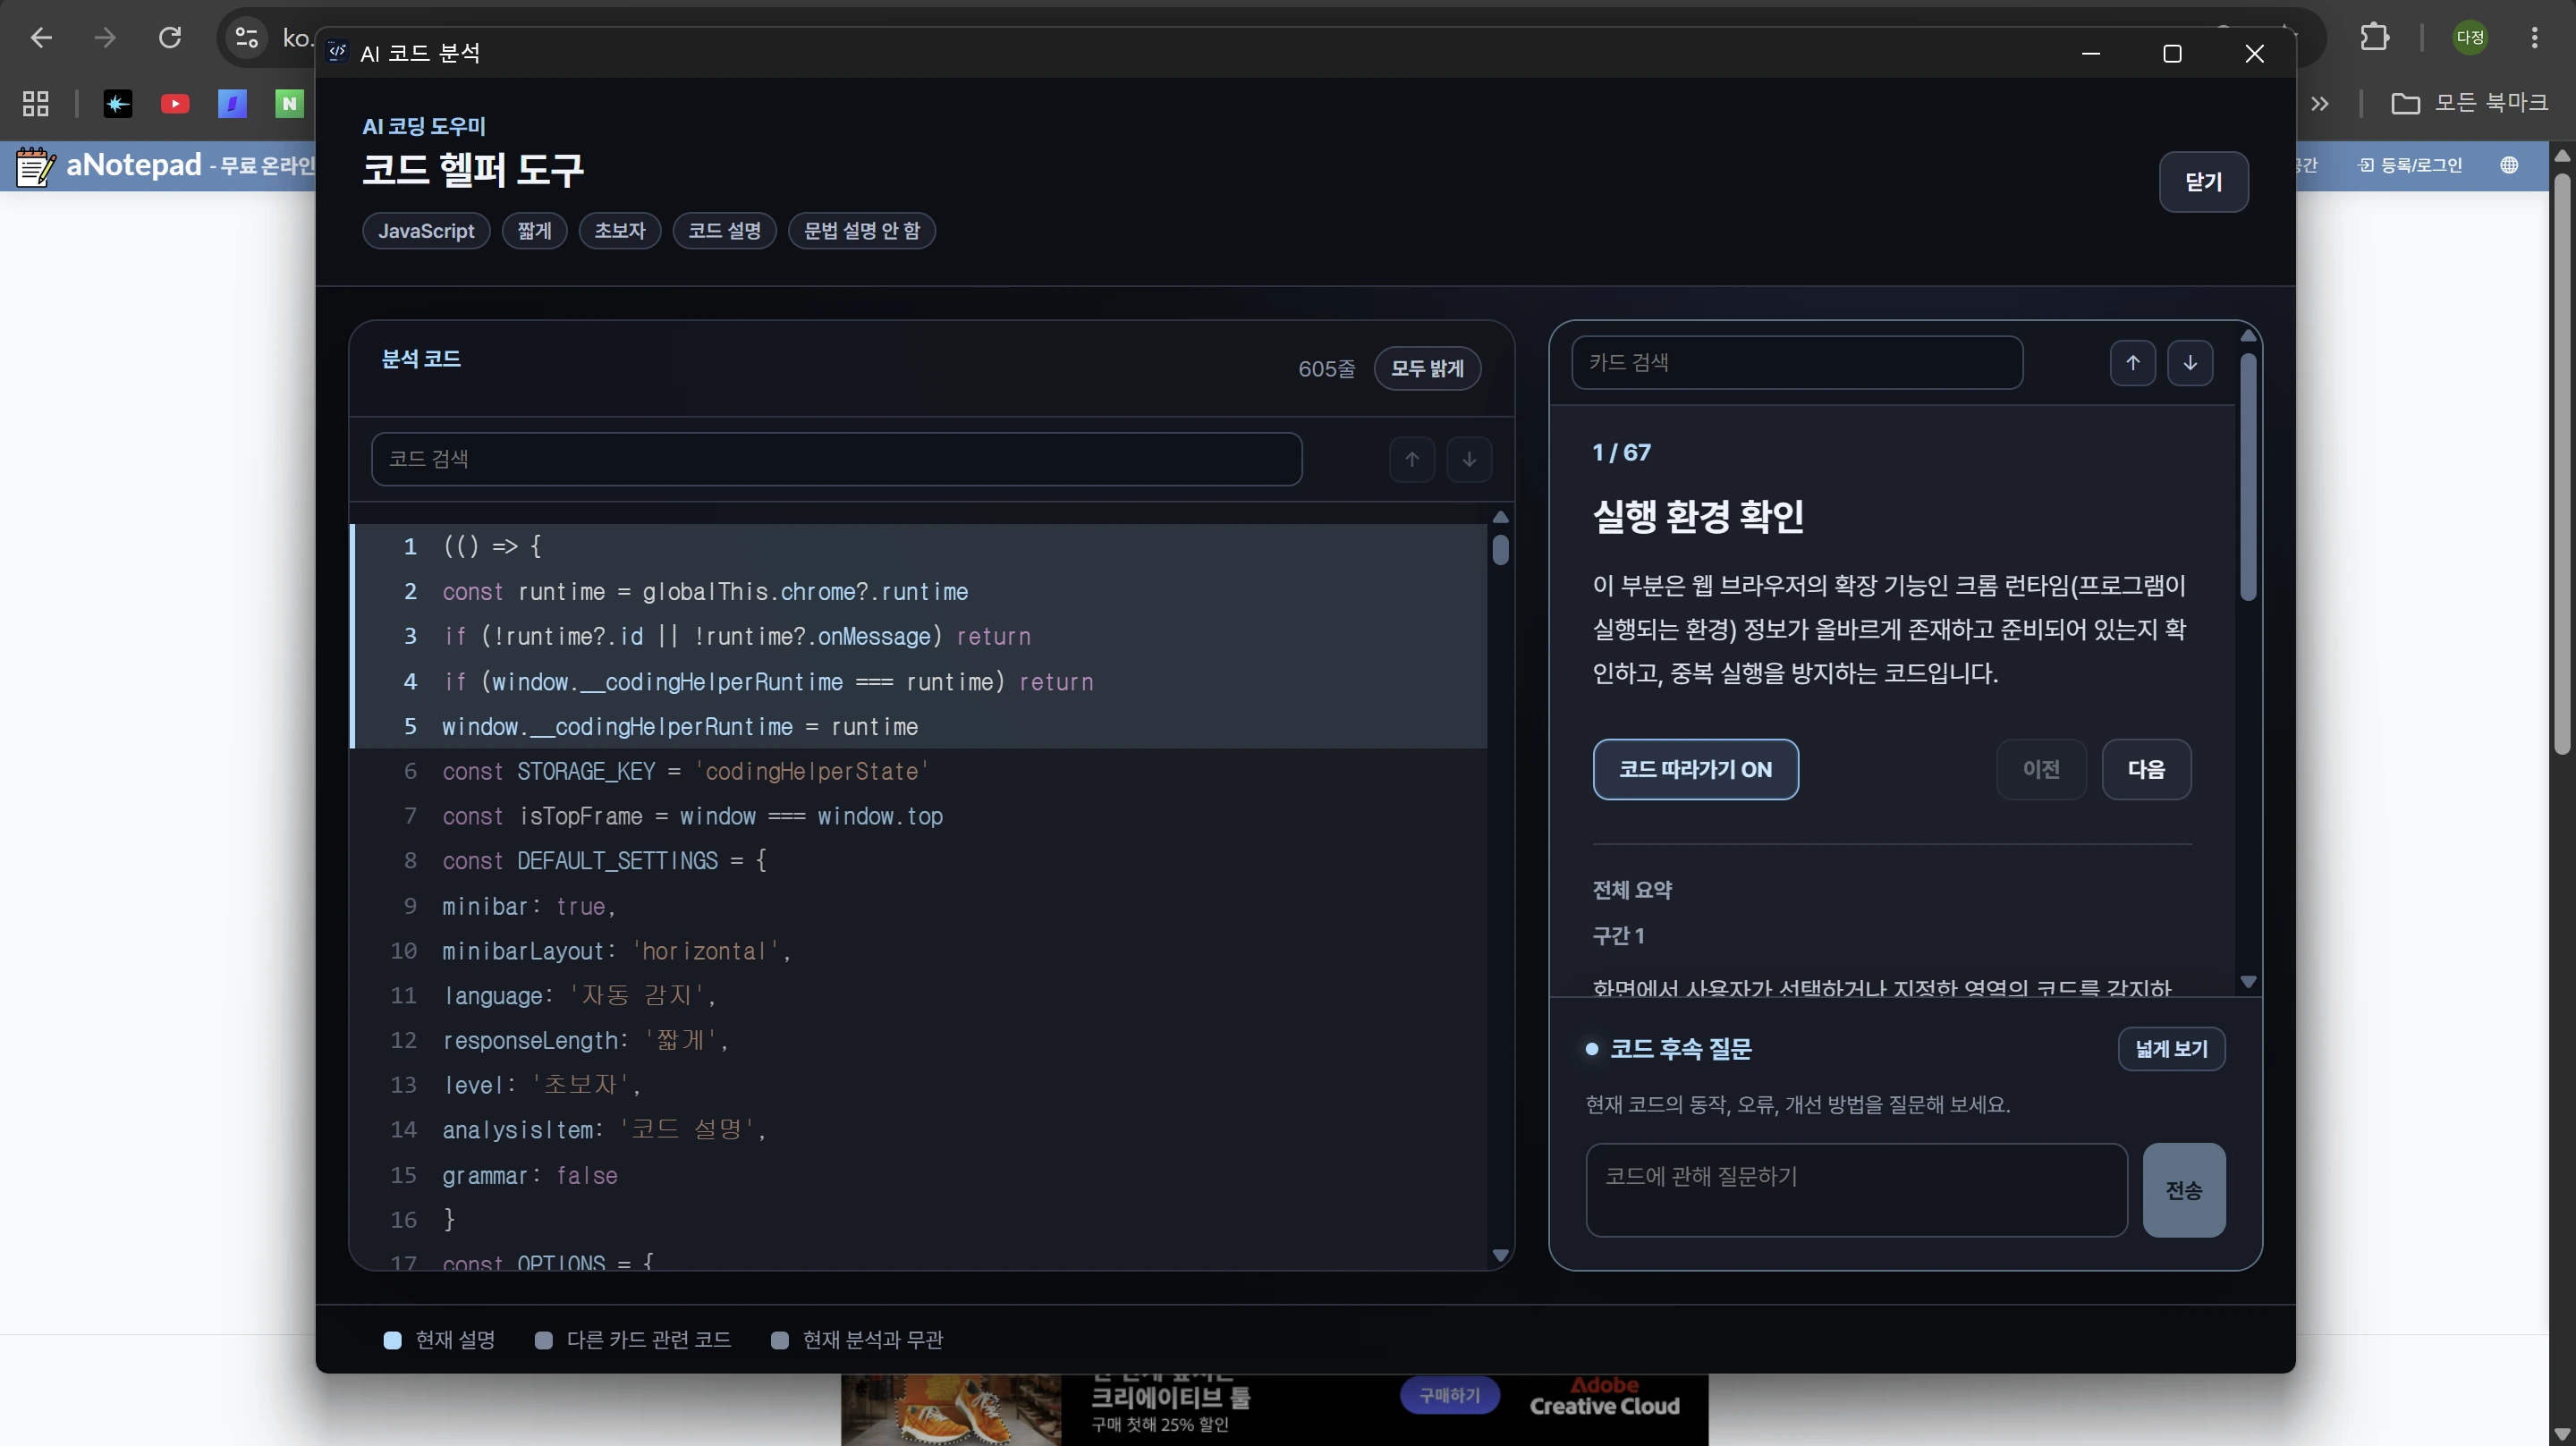Open 등록/로그인 link on aNotepad
This screenshot has width=2576, height=1446.
pos(2410,165)
